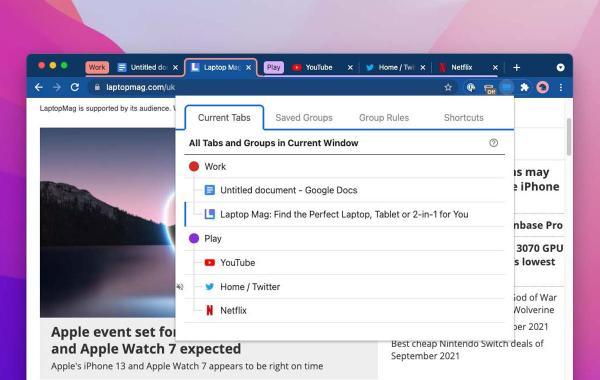
Task: Click the purple Play group color dot
Action: click(x=194, y=238)
